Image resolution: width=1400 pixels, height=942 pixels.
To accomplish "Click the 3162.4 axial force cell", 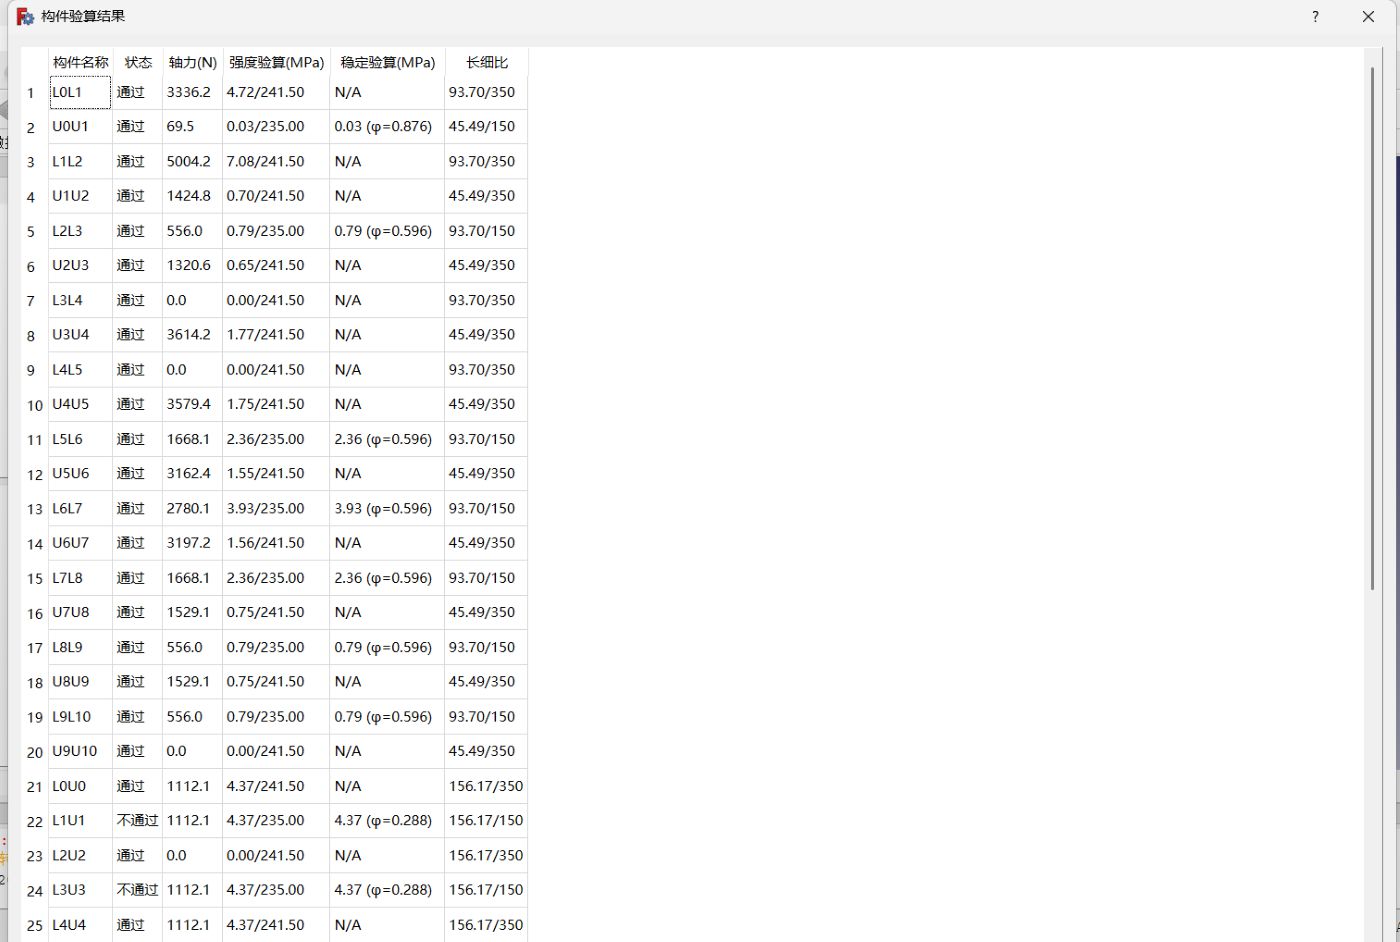I will tap(193, 473).
